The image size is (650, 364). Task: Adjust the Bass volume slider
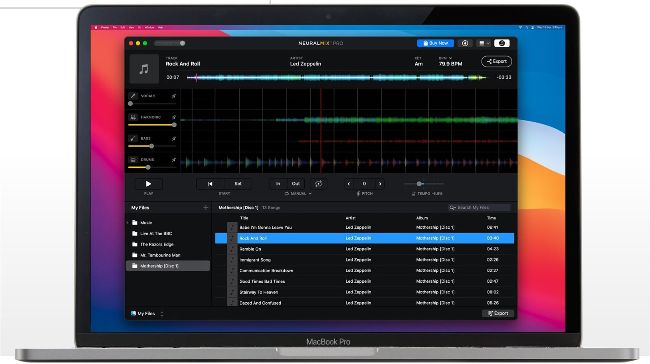coord(152,146)
